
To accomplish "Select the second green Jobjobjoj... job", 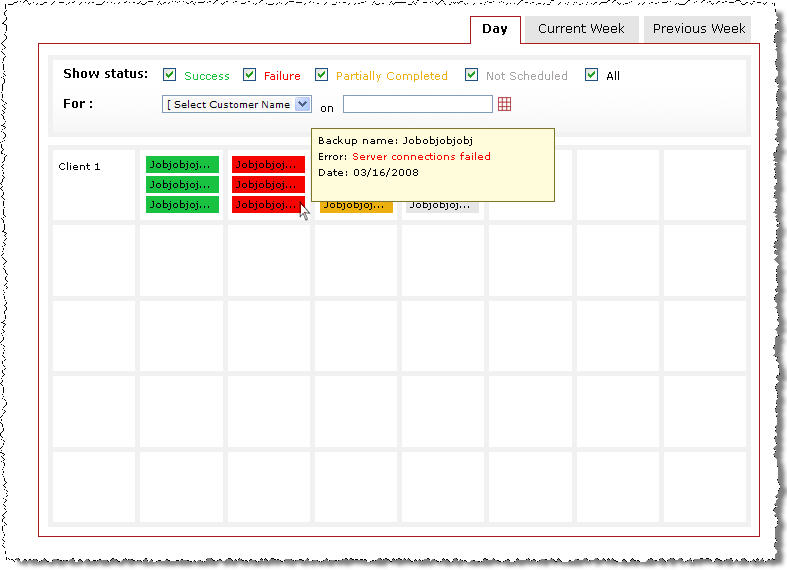I will [x=182, y=185].
